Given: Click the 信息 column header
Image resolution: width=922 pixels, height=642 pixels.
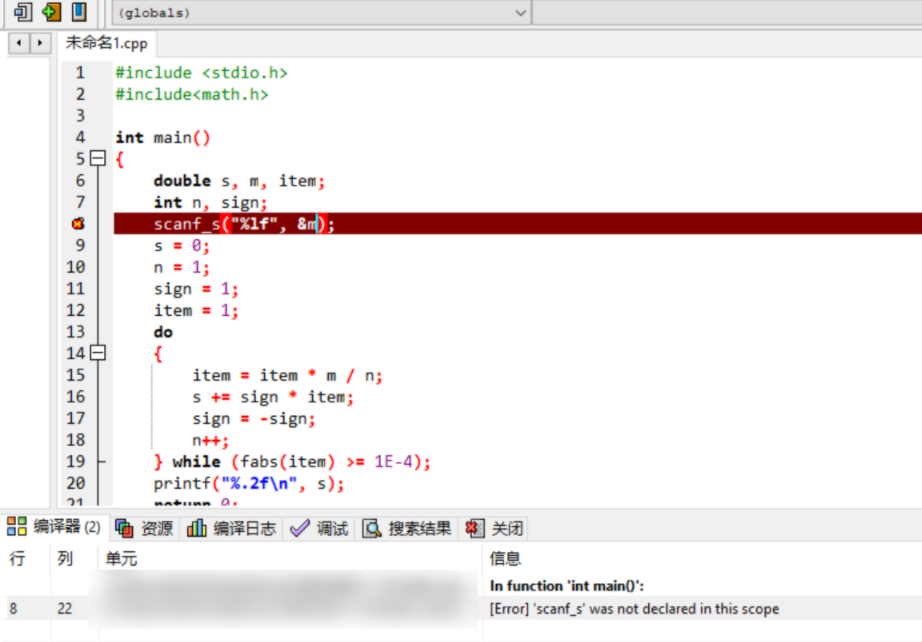Looking at the screenshot, I should (x=505, y=559).
